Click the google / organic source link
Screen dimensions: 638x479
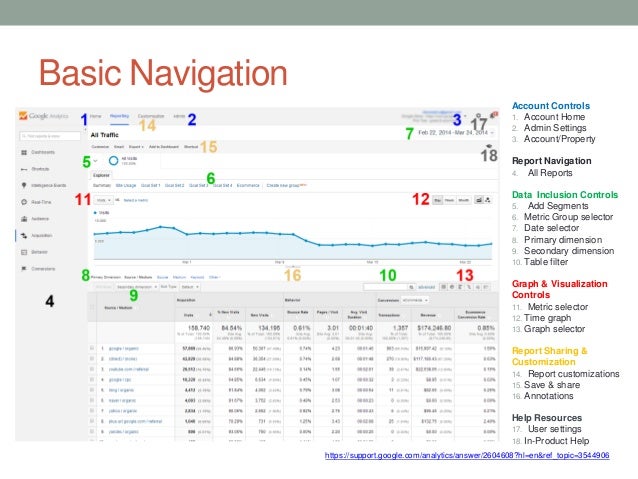coord(124,348)
